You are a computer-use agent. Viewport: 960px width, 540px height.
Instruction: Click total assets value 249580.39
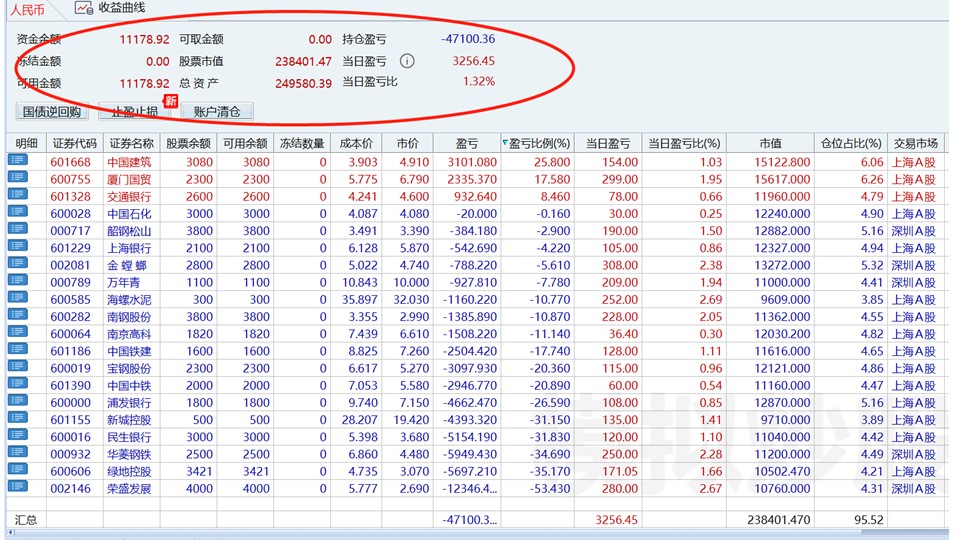[303, 83]
